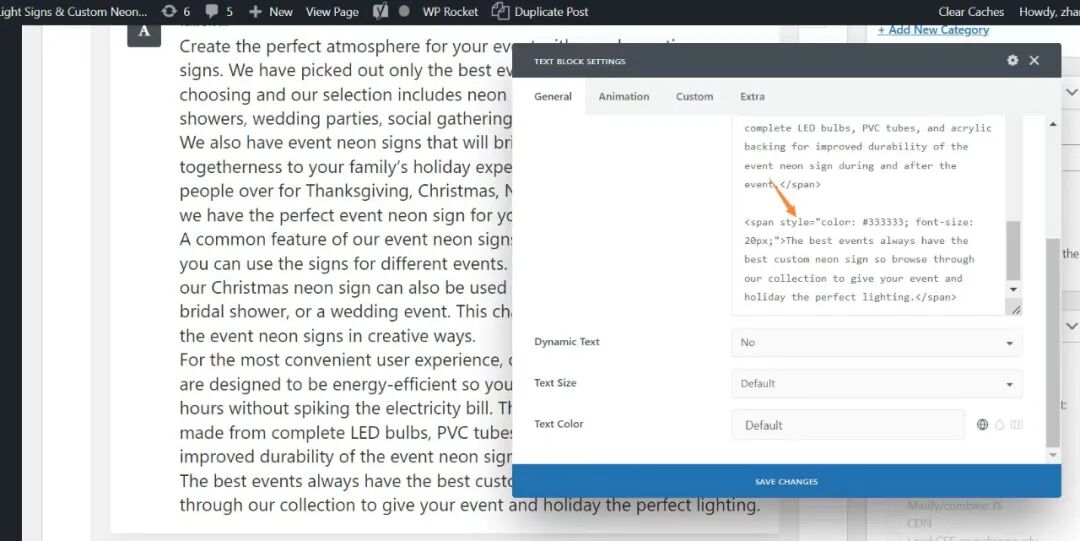Open the Text Size dropdown
The image size is (1080, 541).
(876, 384)
